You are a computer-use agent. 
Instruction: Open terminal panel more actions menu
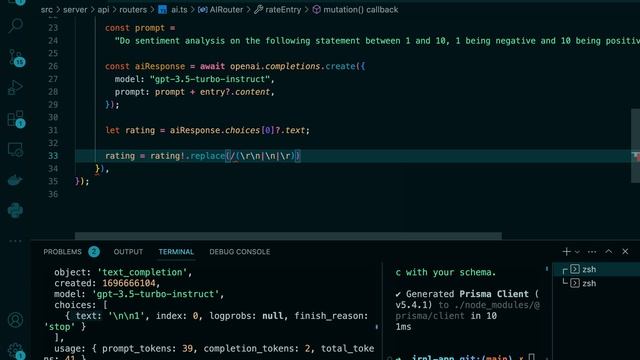coord(592,252)
